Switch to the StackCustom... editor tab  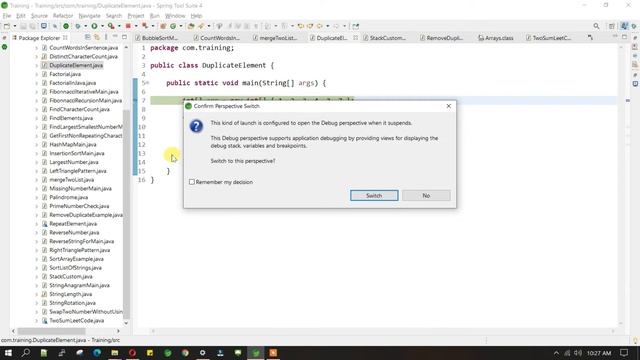(384, 38)
